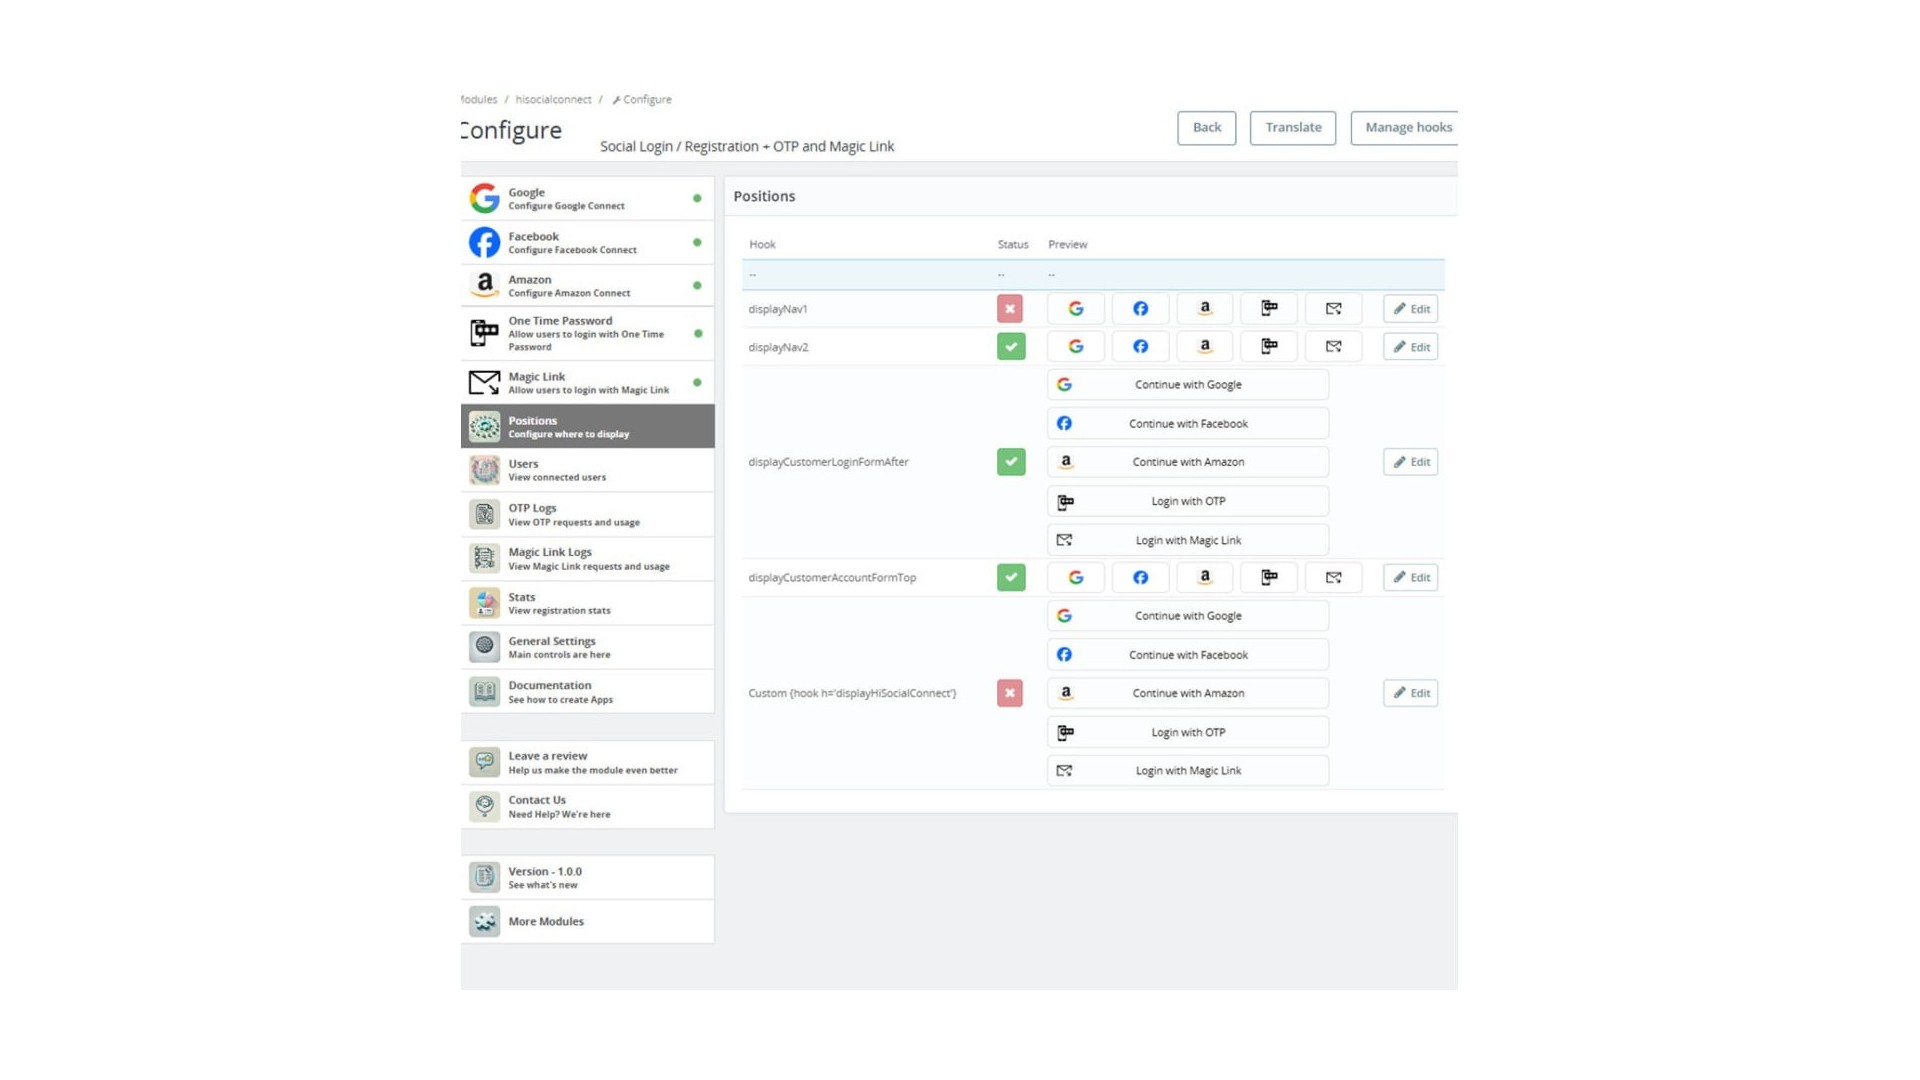Screen dimensions: 1920x1080
Task: Open General Settings menu item
Action: click(x=587, y=647)
